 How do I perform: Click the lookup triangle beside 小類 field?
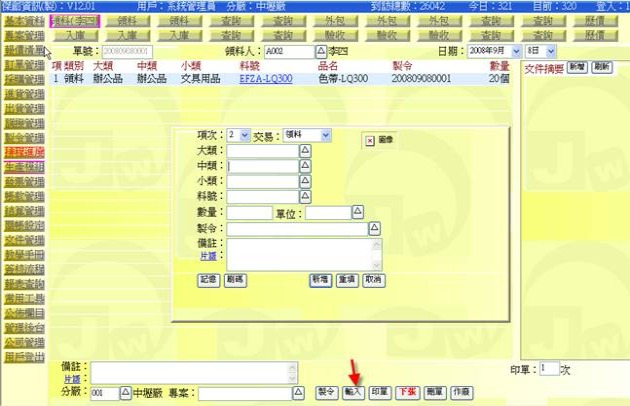[x=306, y=182]
